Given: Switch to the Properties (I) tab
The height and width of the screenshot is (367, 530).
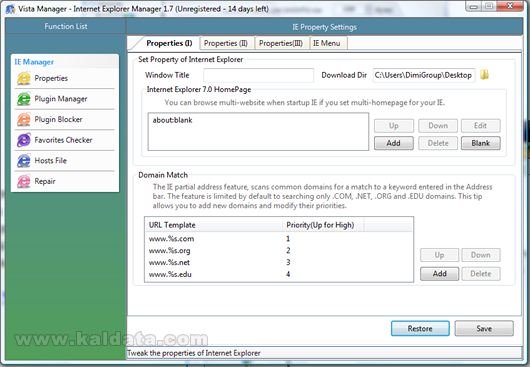Looking at the screenshot, I should tap(169, 43).
